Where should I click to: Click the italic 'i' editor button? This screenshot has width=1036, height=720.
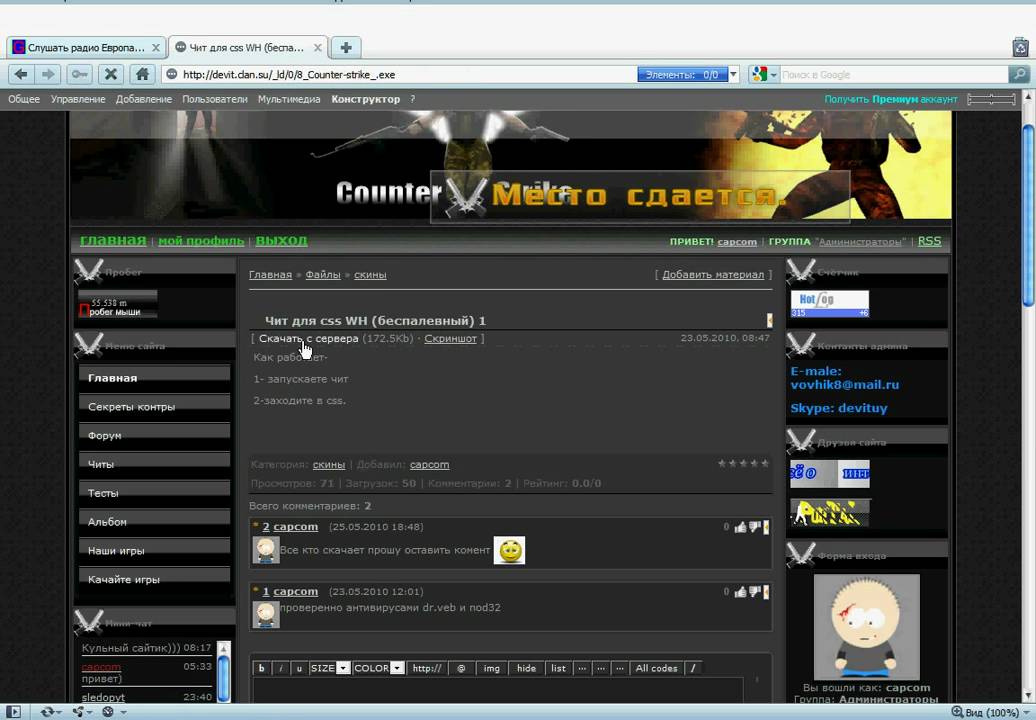click(280, 668)
